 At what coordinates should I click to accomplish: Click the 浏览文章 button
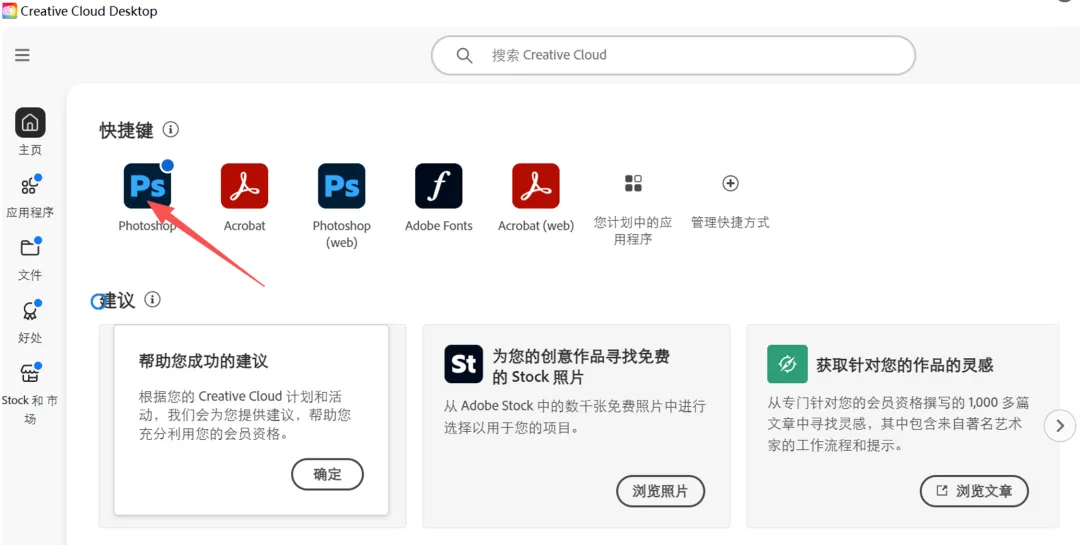pos(975,491)
